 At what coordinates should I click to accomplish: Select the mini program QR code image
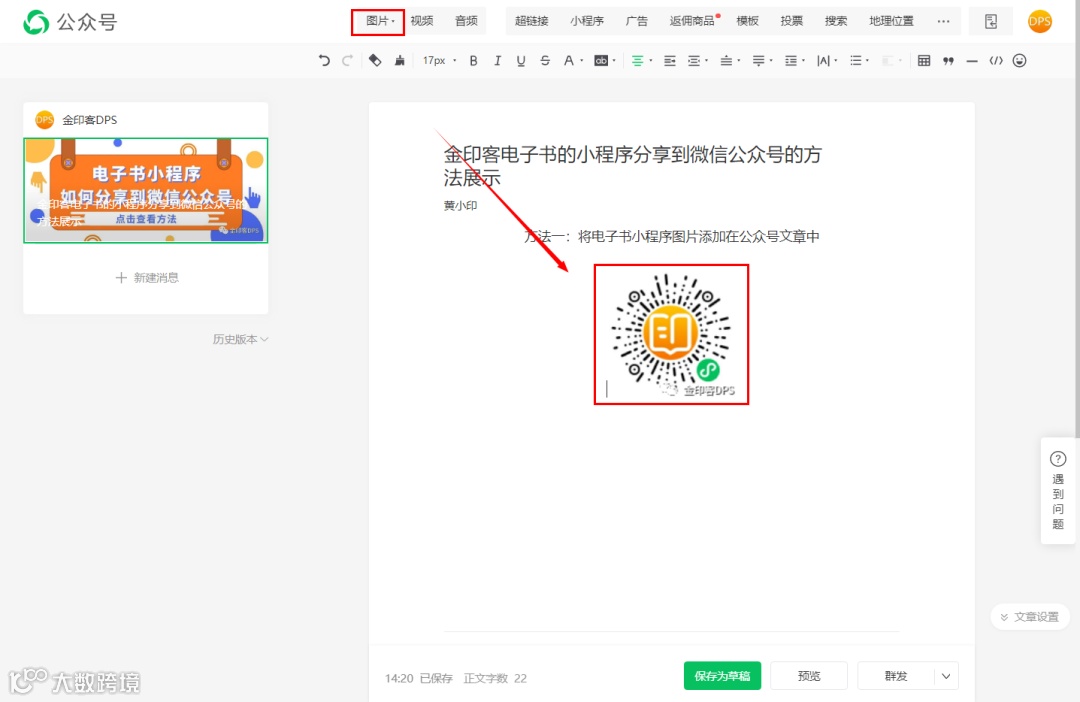(x=672, y=334)
